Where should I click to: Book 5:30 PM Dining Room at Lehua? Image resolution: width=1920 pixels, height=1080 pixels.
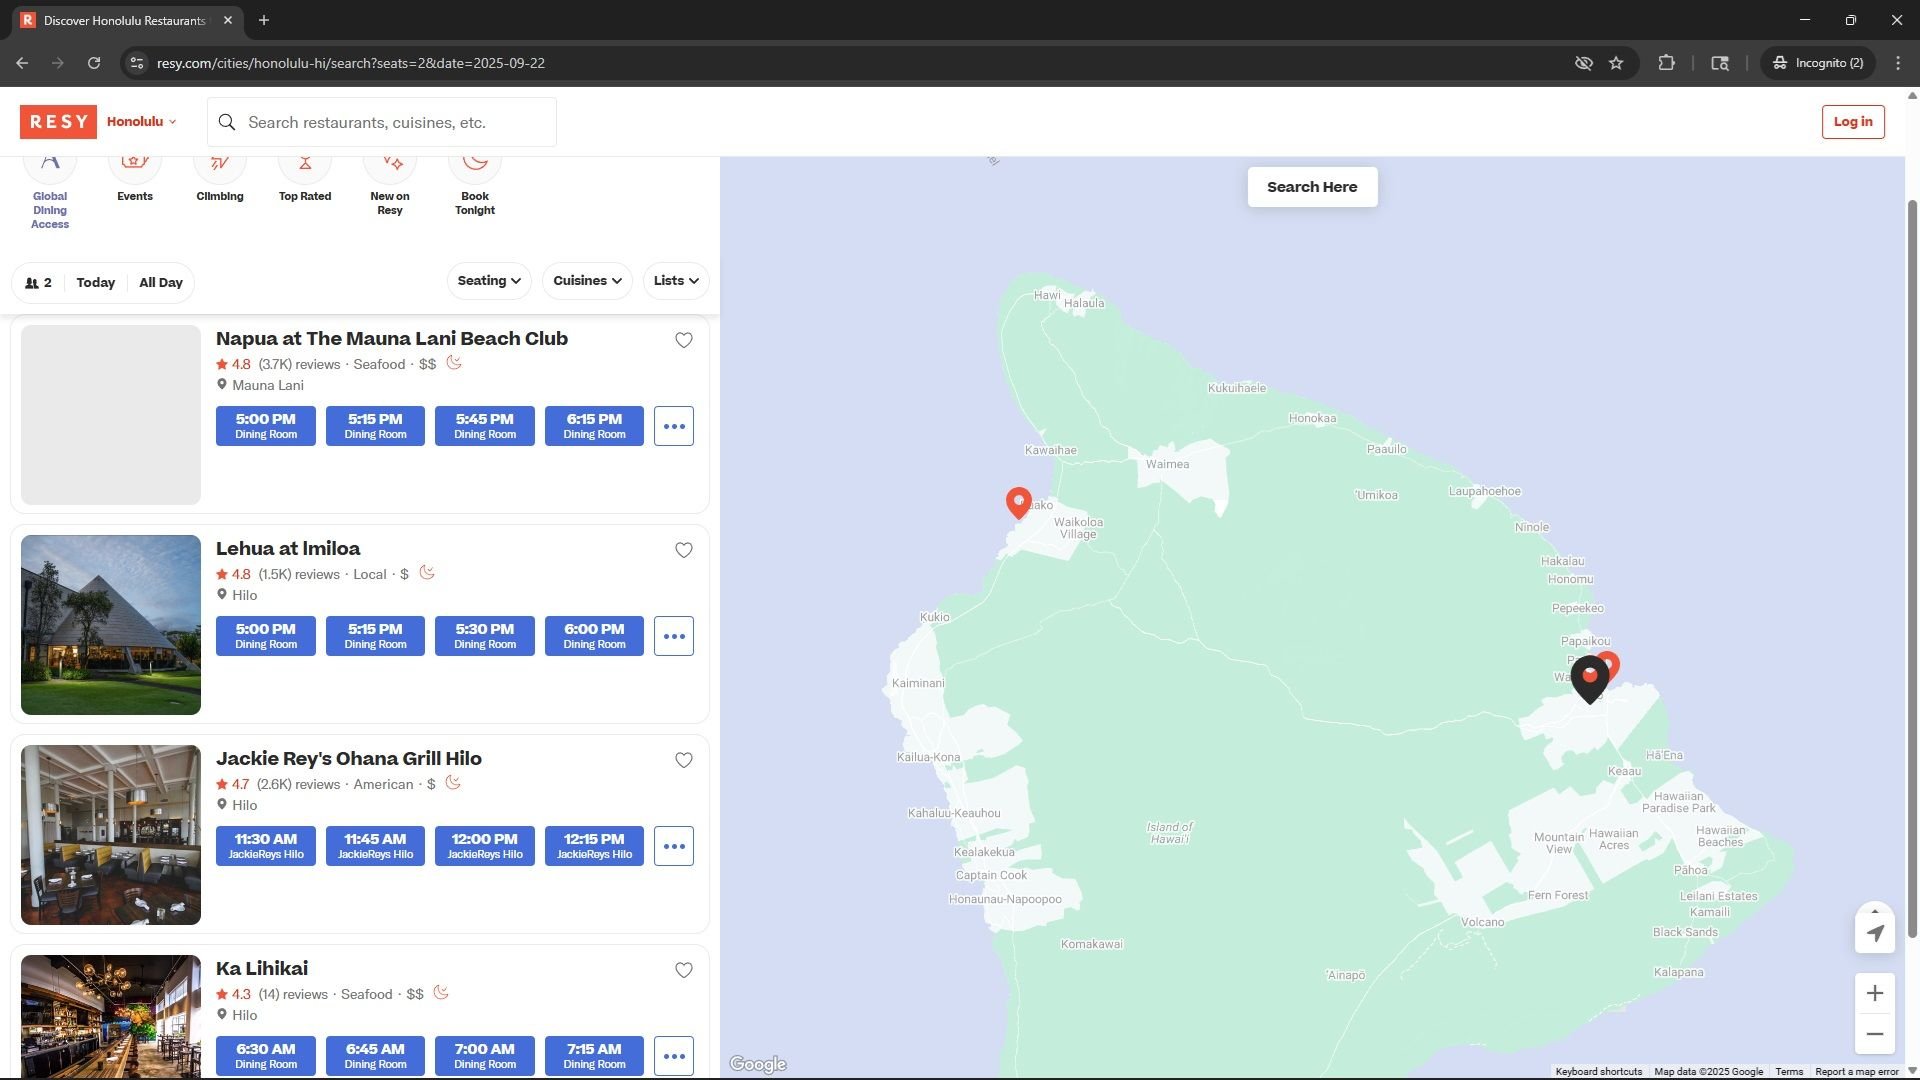485,636
